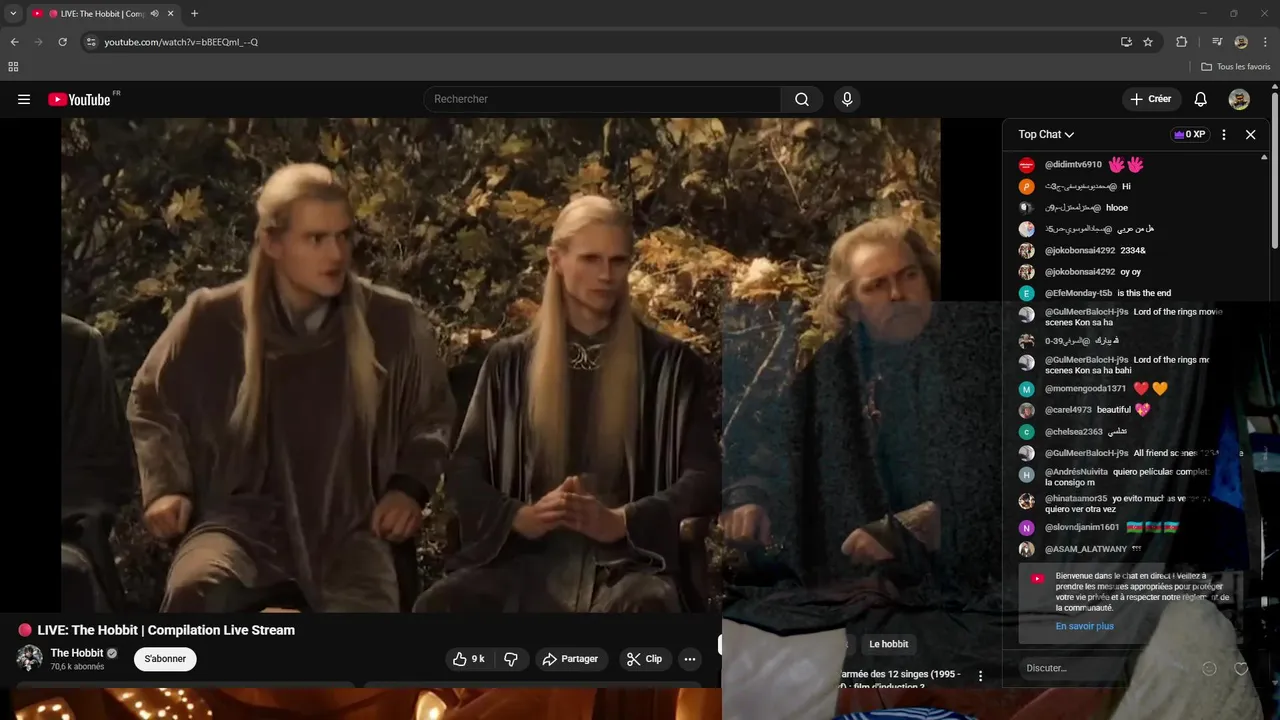This screenshot has height=720, width=1280.
Task: Select the Le hobbit filter chip
Action: pos(888,644)
